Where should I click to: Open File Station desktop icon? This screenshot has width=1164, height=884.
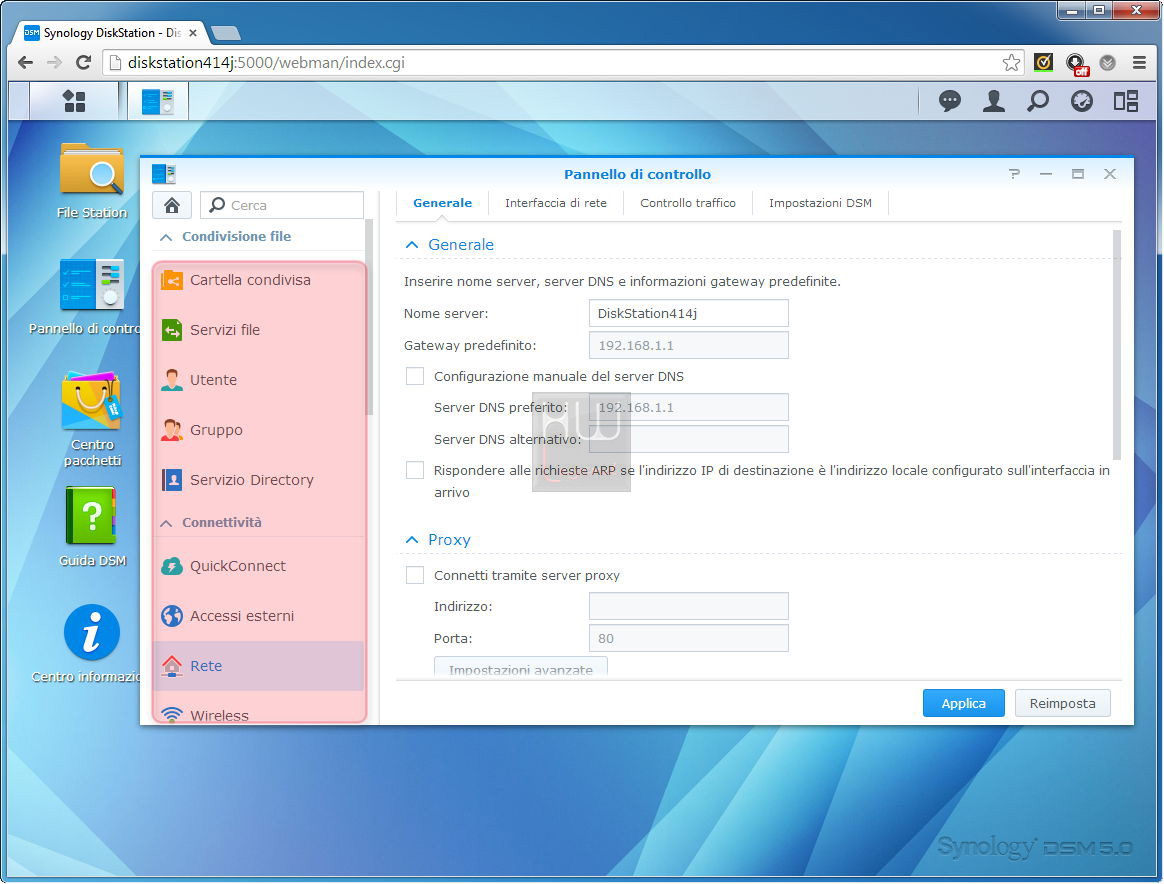click(x=92, y=181)
